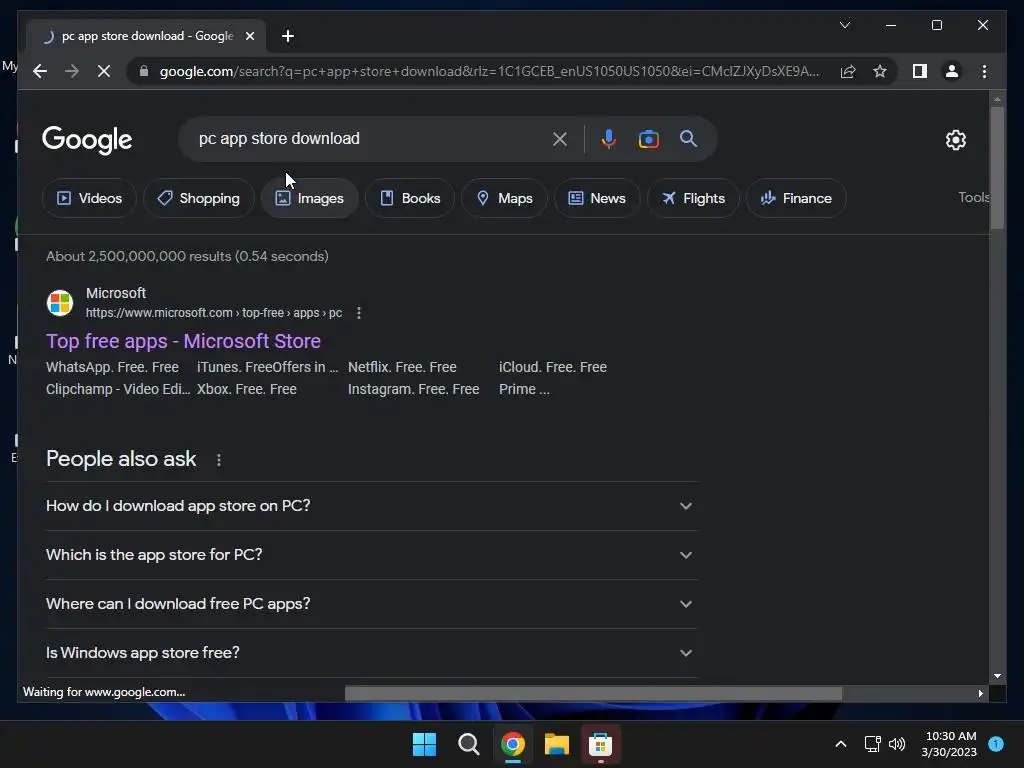Open File Explorer from the taskbar
This screenshot has height=768, width=1024.
pyautogui.click(x=556, y=744)
